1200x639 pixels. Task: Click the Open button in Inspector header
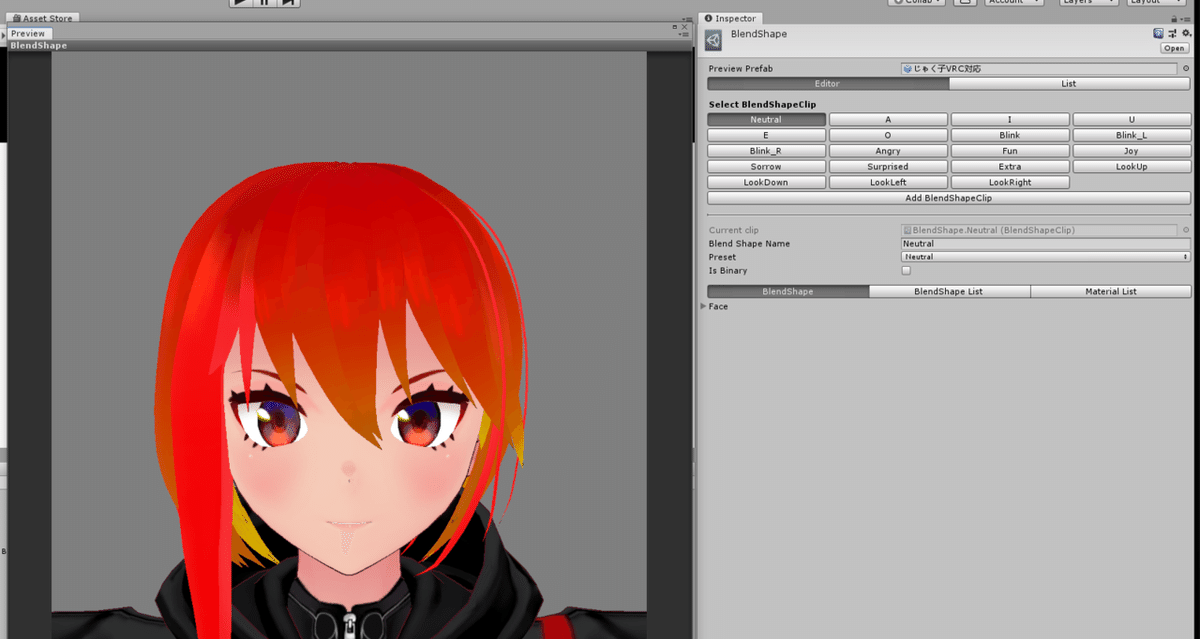point(1174,48)
